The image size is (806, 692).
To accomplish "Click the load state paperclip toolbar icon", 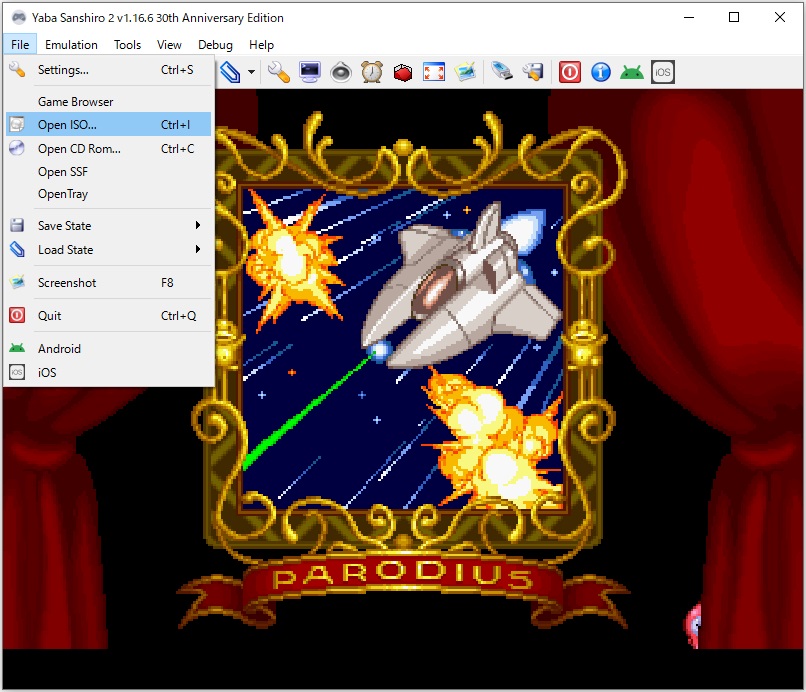I will [230, 72].
